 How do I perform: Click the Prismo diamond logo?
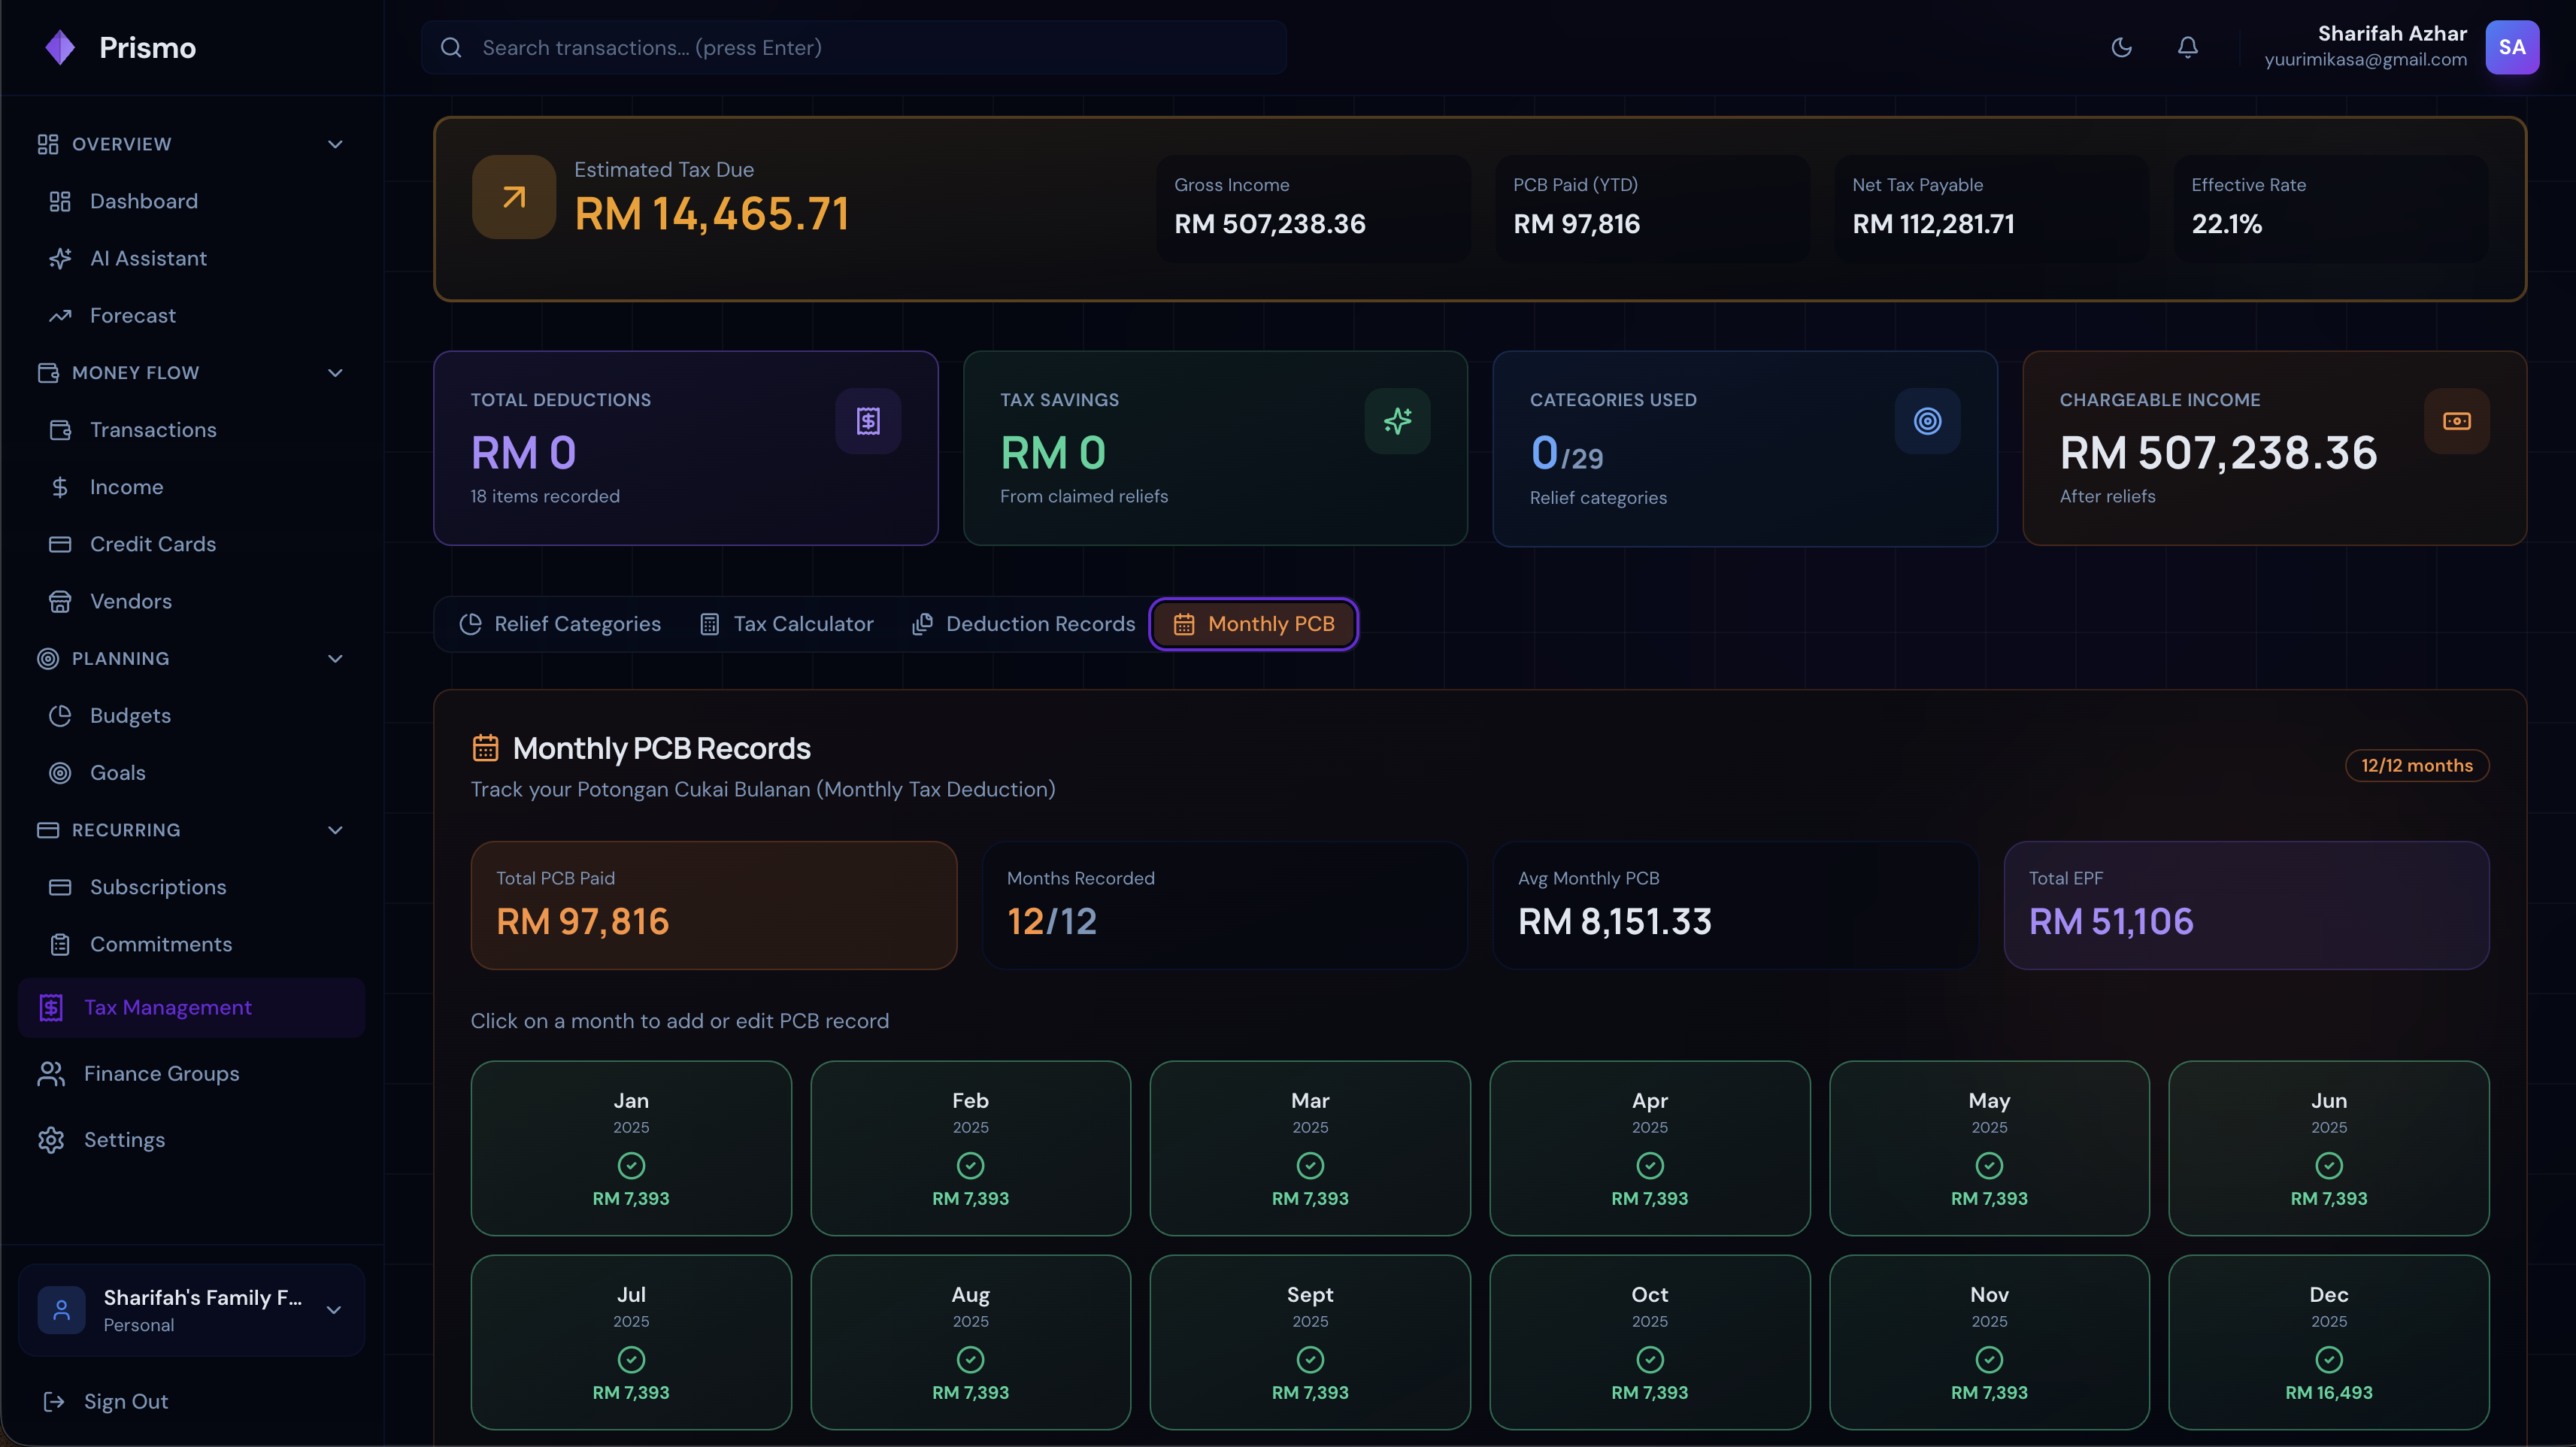coord(60,47)
